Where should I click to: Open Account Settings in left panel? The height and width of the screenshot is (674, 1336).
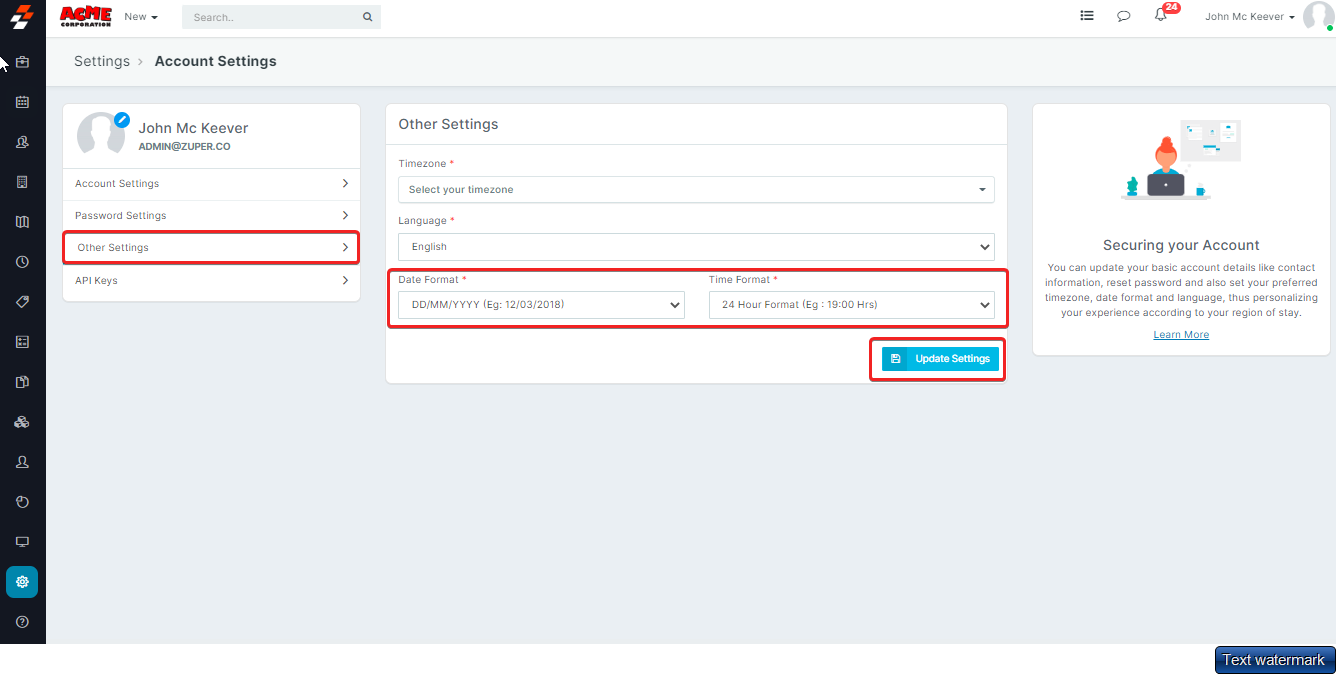pos(211,184)
